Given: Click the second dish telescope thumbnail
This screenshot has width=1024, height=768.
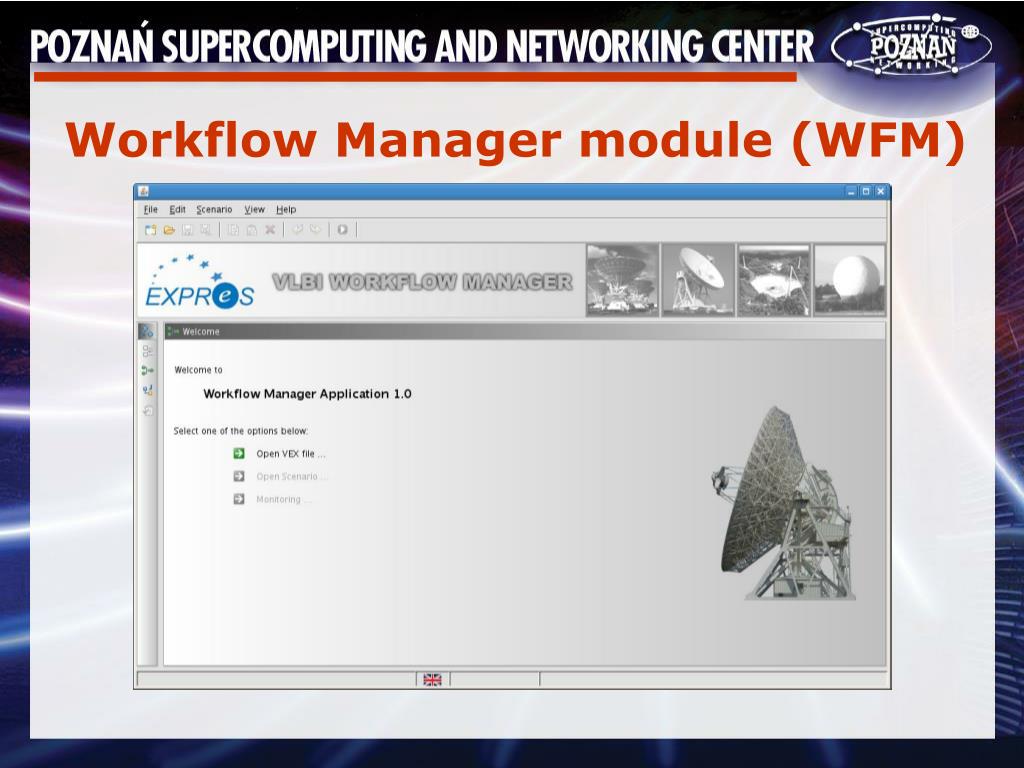Looking at the screenshot, I should [698, 280].
